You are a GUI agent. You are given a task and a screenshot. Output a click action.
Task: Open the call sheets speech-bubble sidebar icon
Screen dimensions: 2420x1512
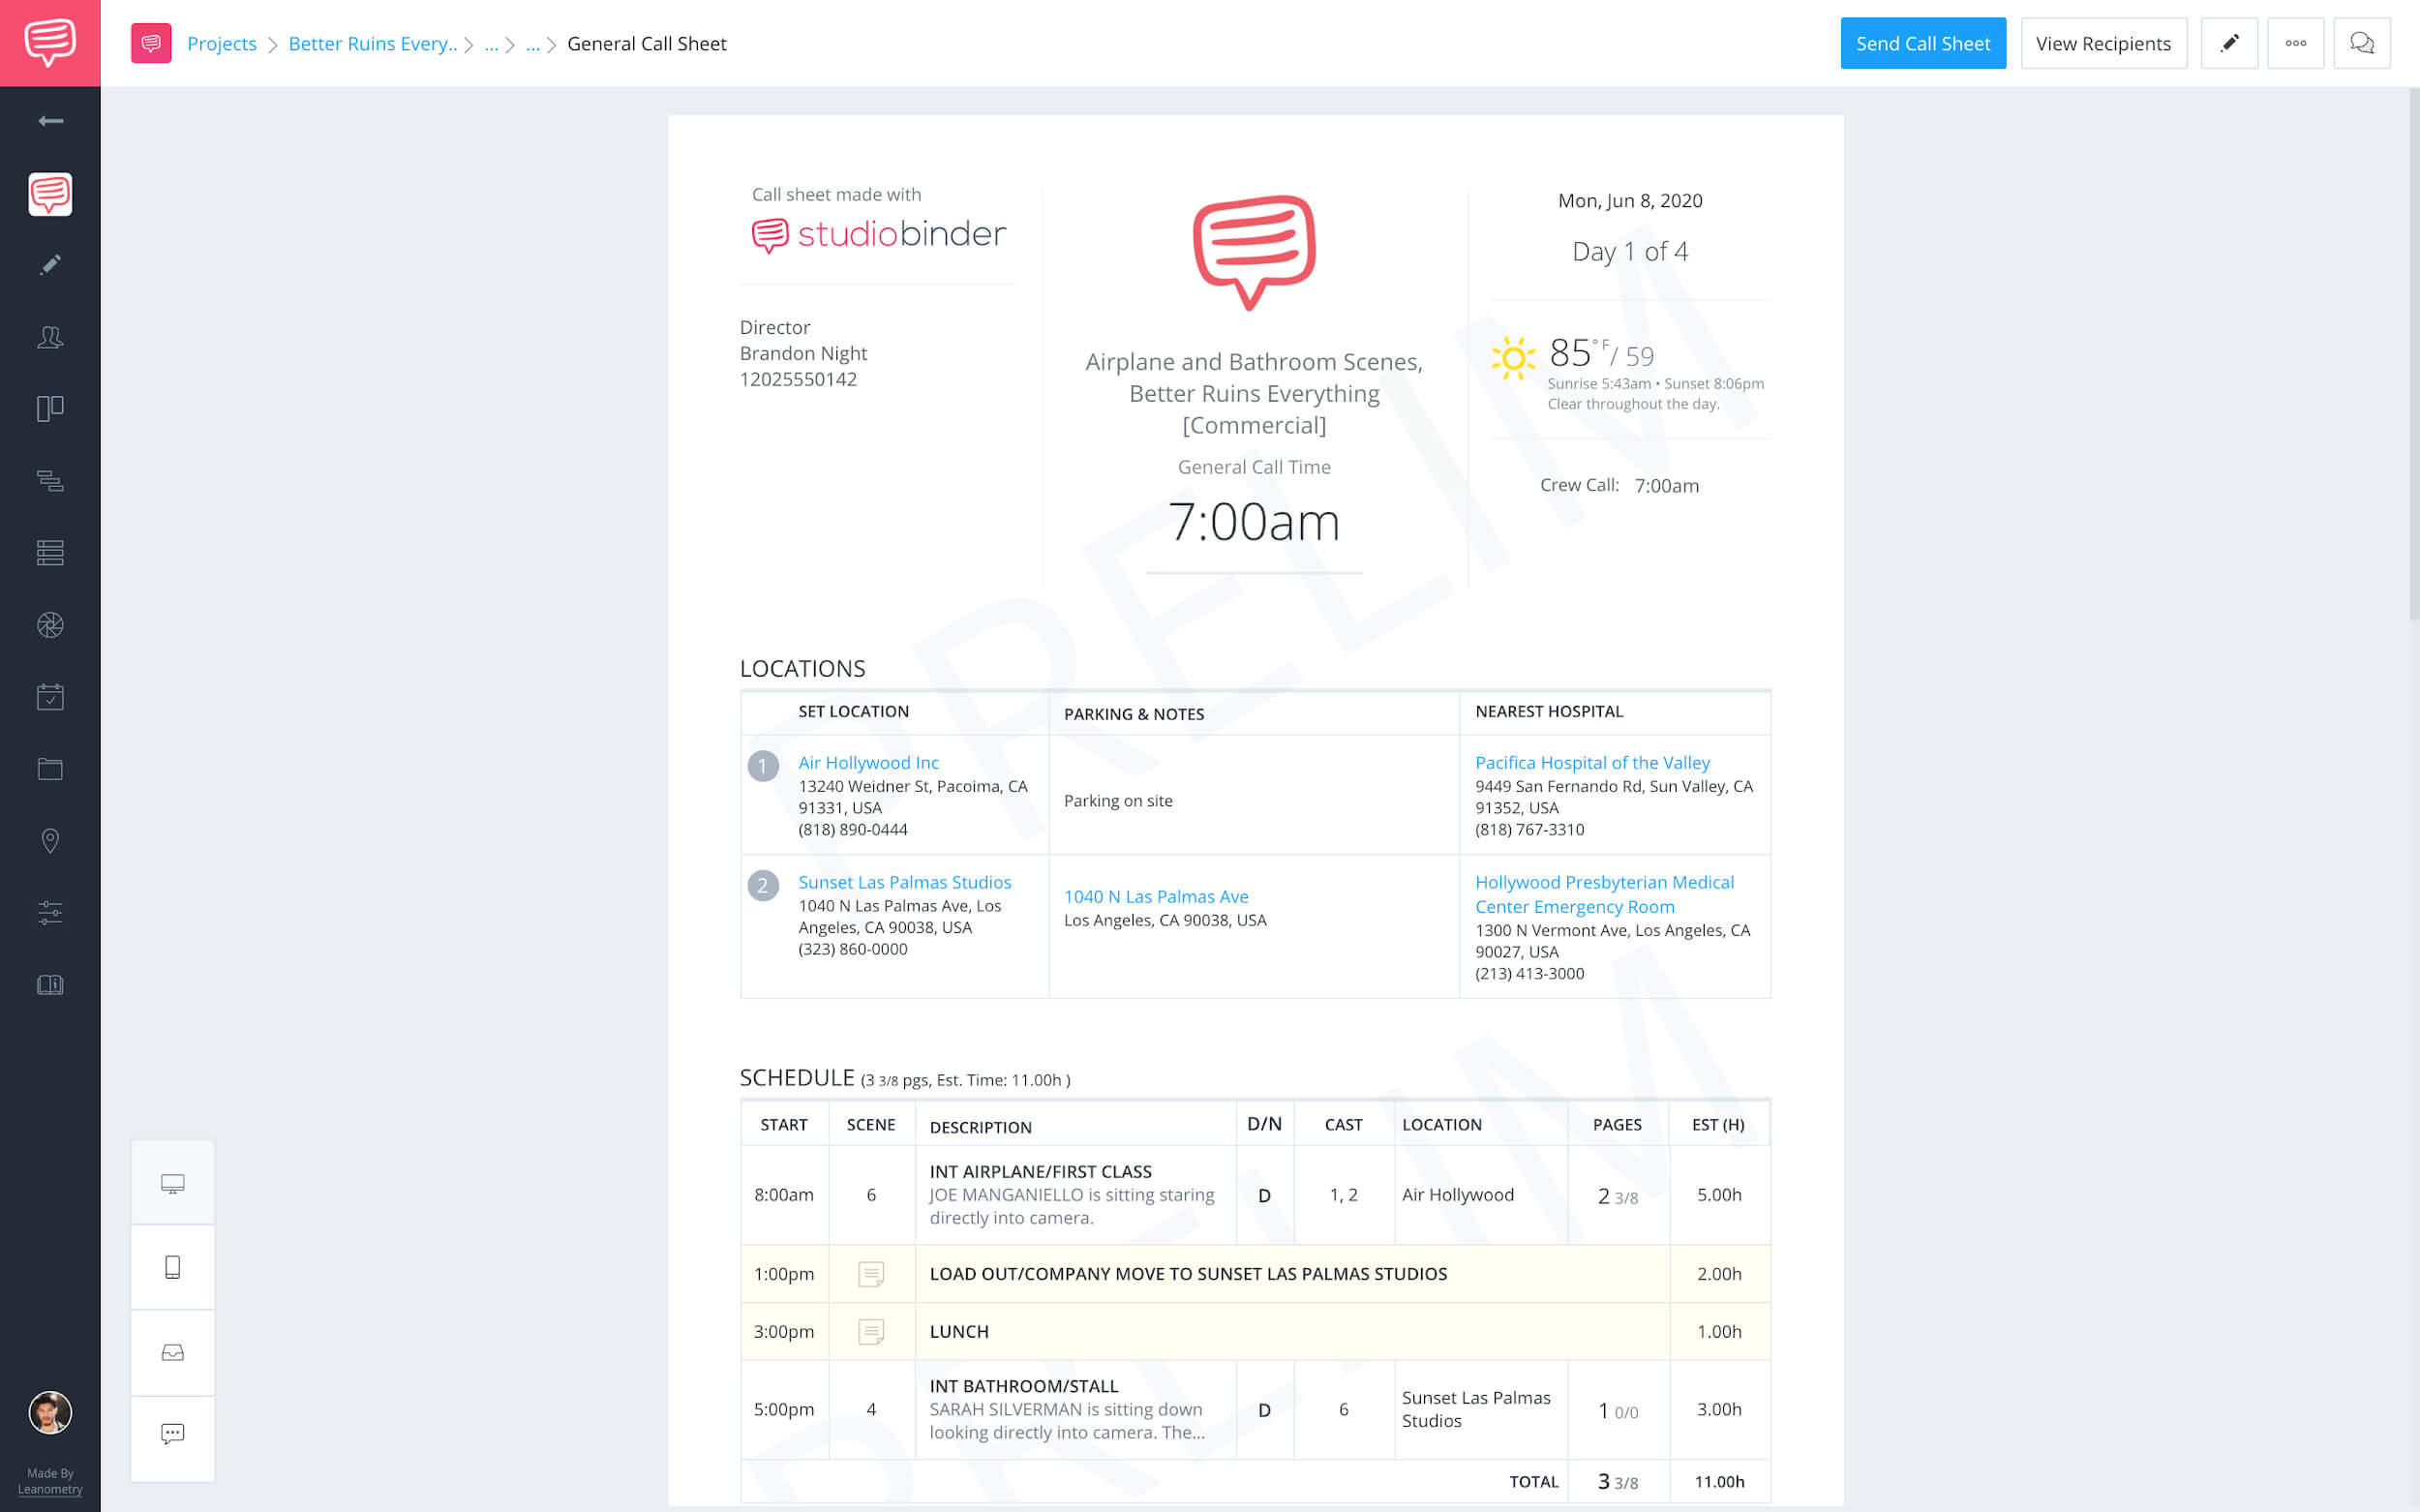(50, 194)
